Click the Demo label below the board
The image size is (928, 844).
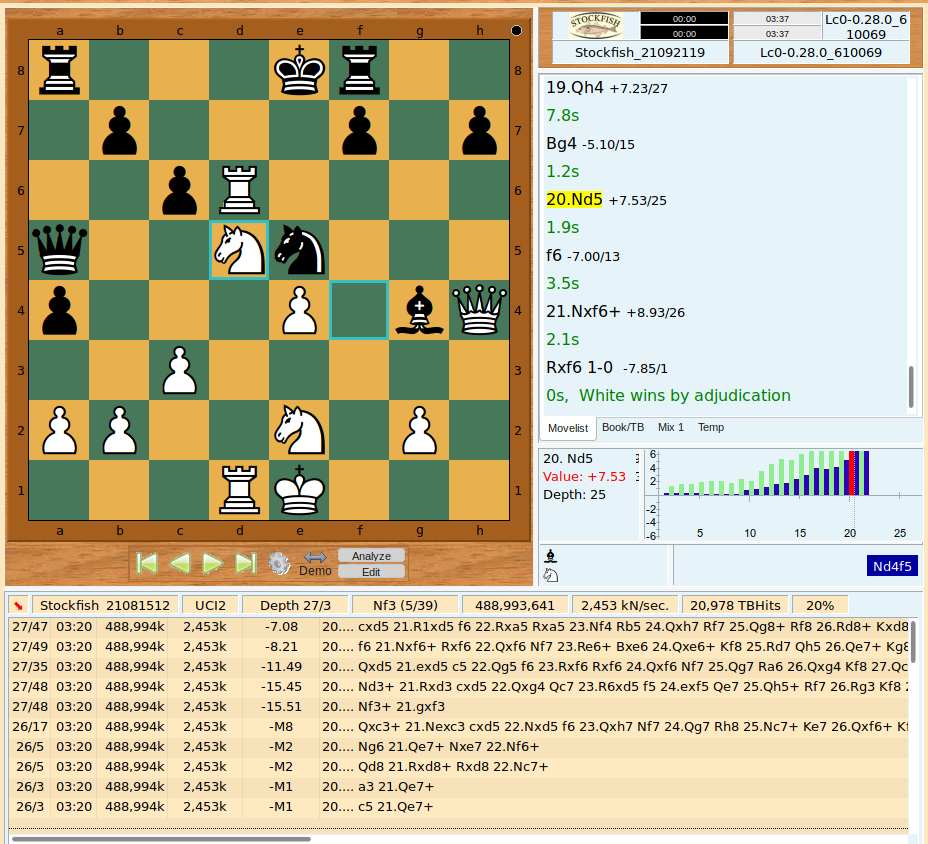tap(315, 571)
